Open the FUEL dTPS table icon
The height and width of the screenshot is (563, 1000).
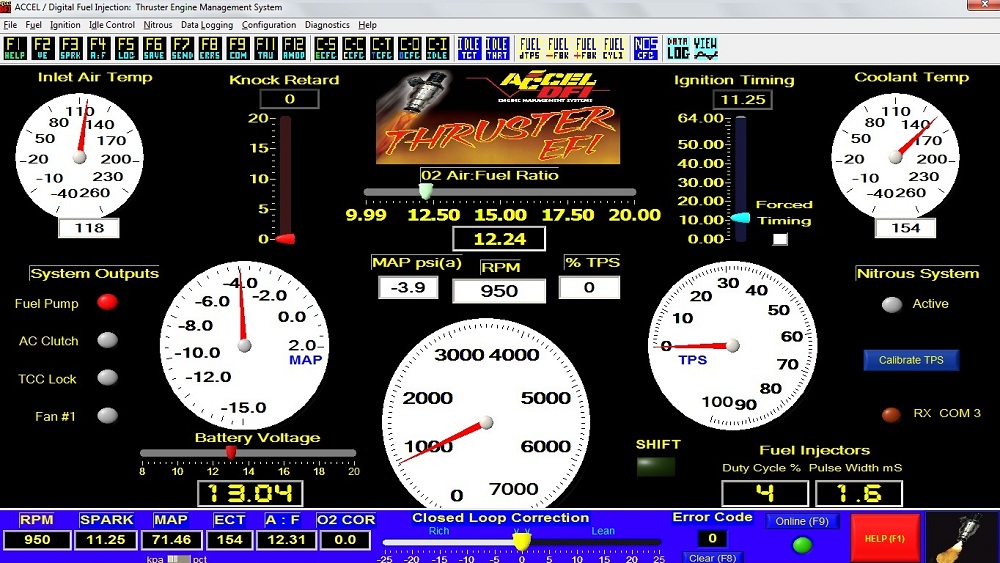(530, 48)
